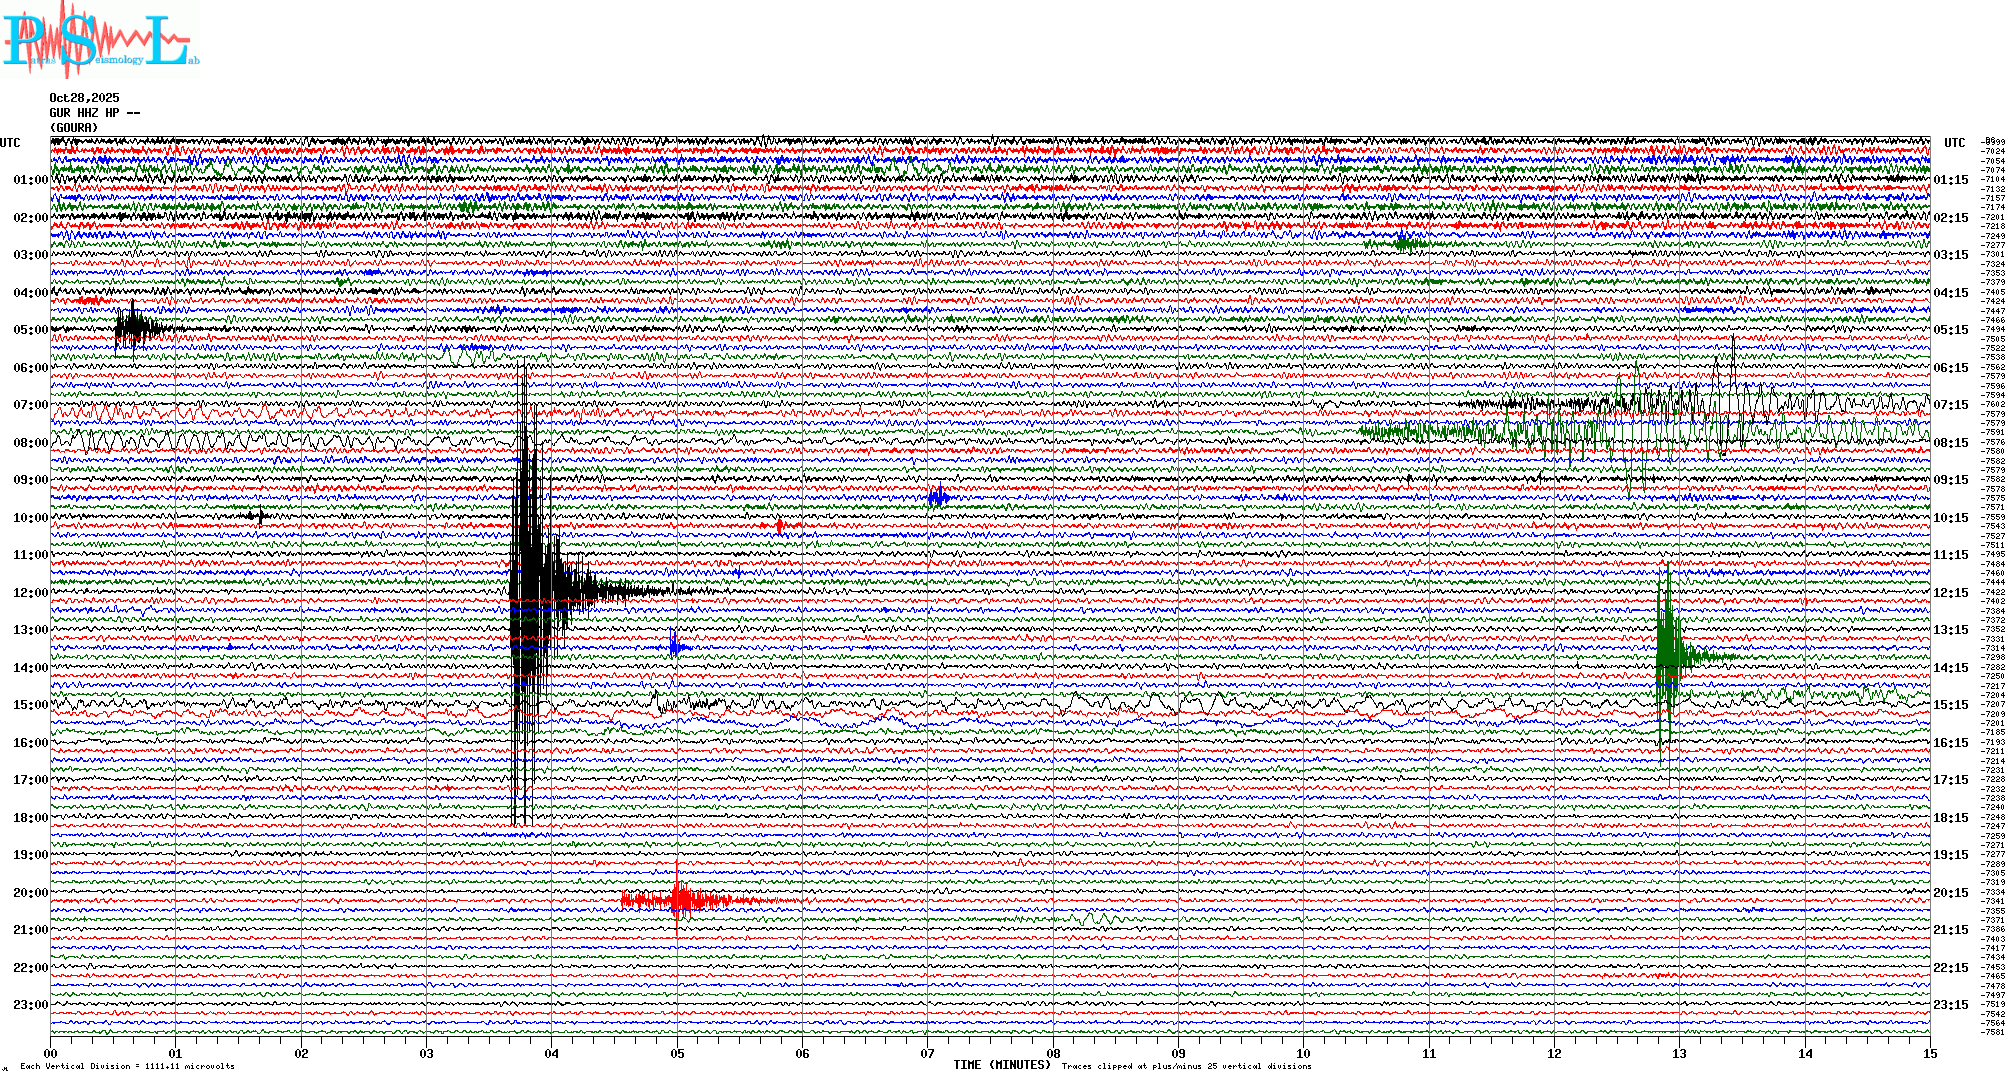Click the black seismic burst on the 05:00 row
Screen dimensions: 2010x1080
(x=133, y=327)
